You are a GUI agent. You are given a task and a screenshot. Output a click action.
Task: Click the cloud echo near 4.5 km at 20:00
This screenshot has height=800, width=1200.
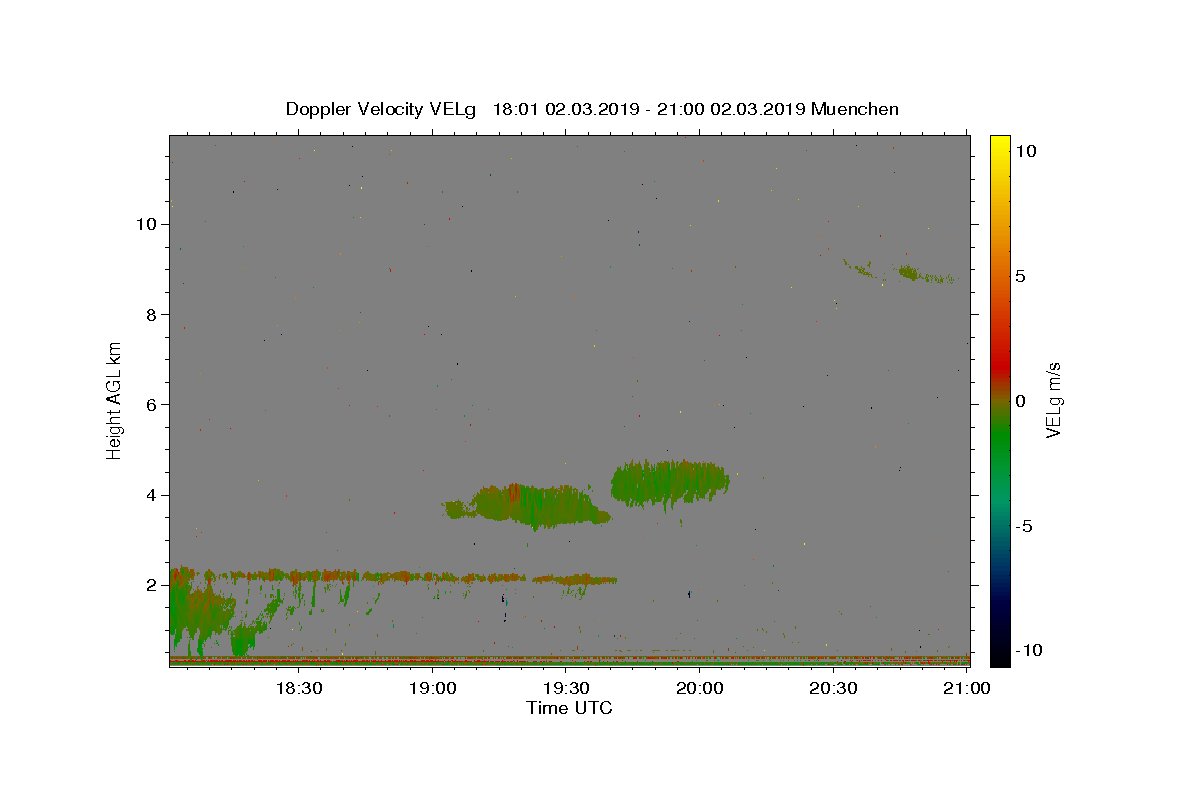tap(669, 483)
